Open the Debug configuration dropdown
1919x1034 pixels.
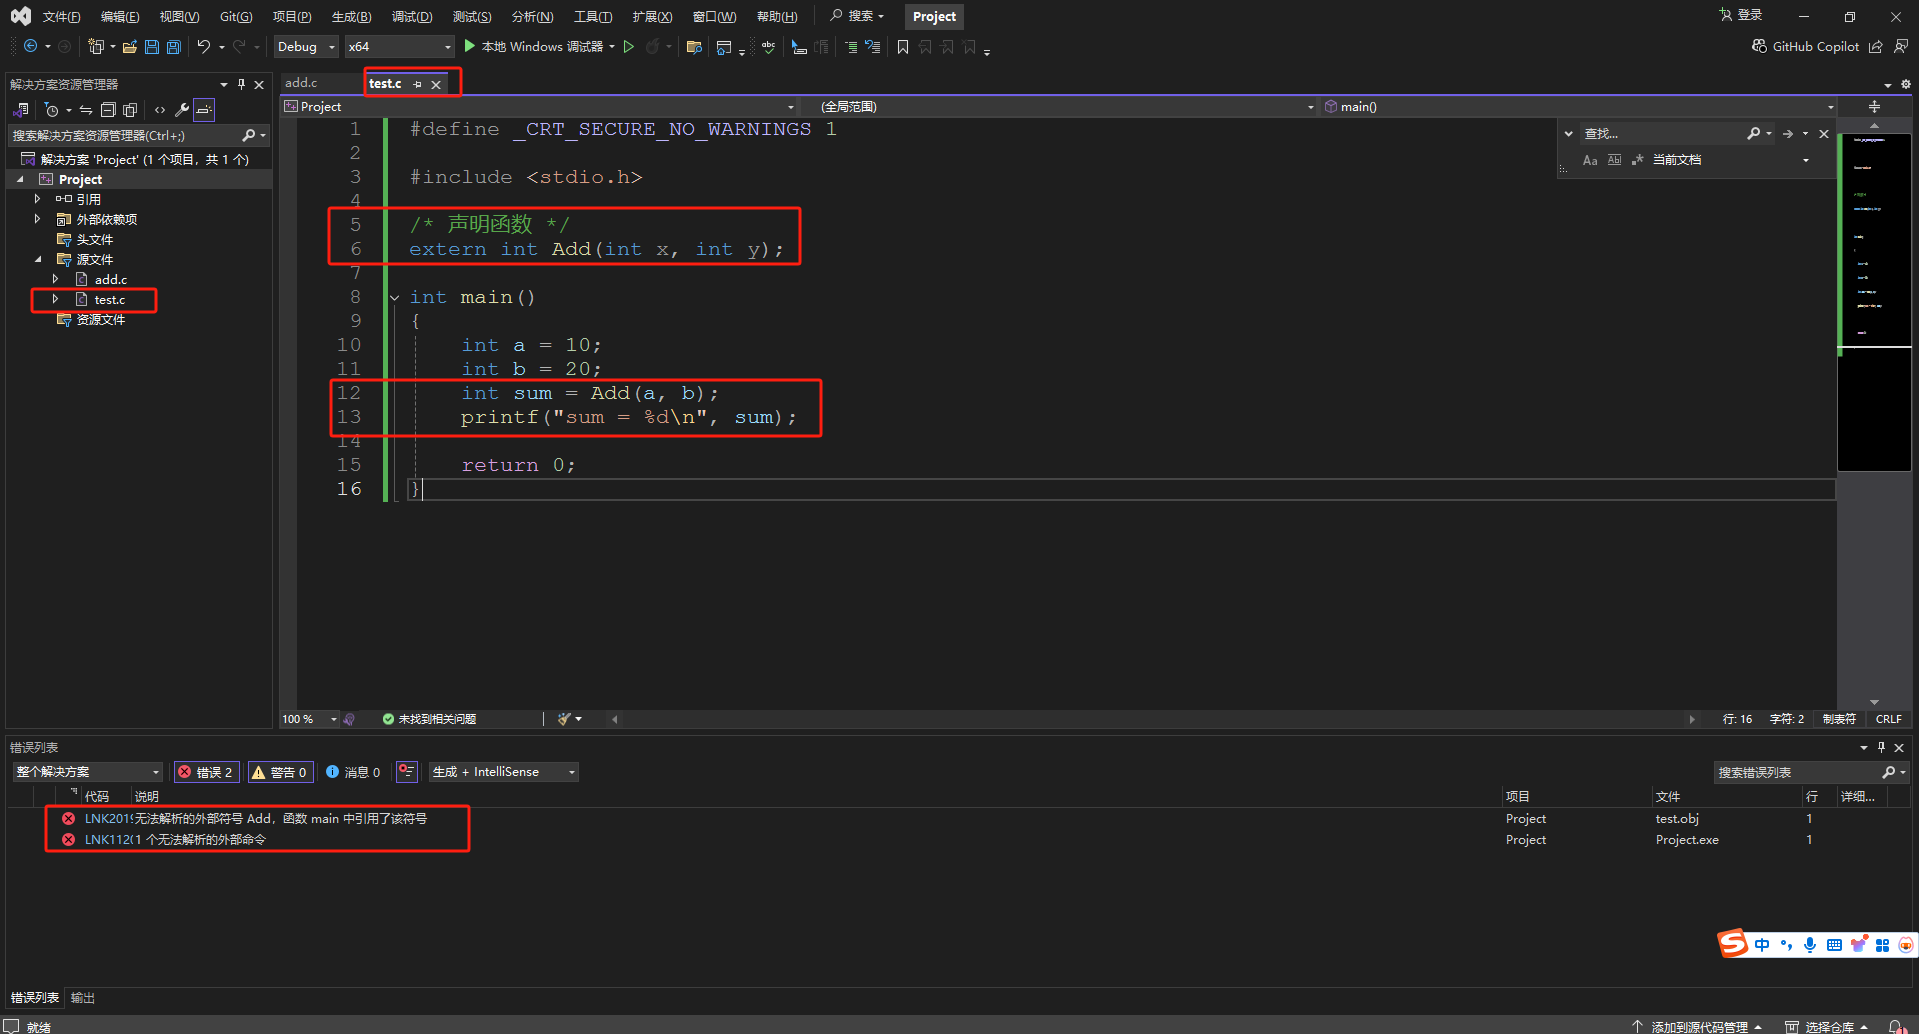click(x=306, y=46)
